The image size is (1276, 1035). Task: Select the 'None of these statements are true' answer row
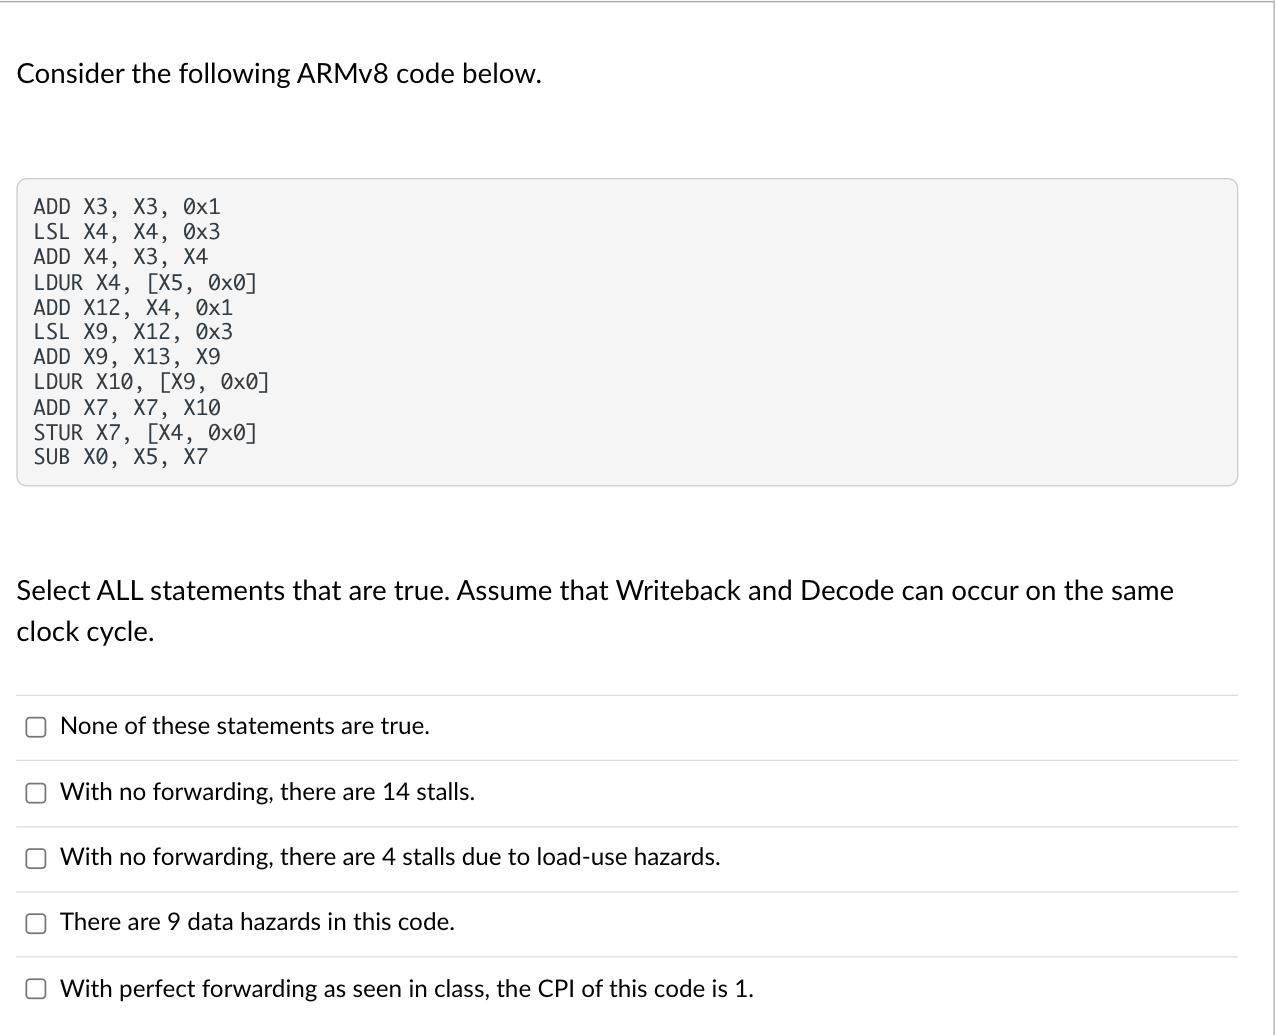pos(245,727)
